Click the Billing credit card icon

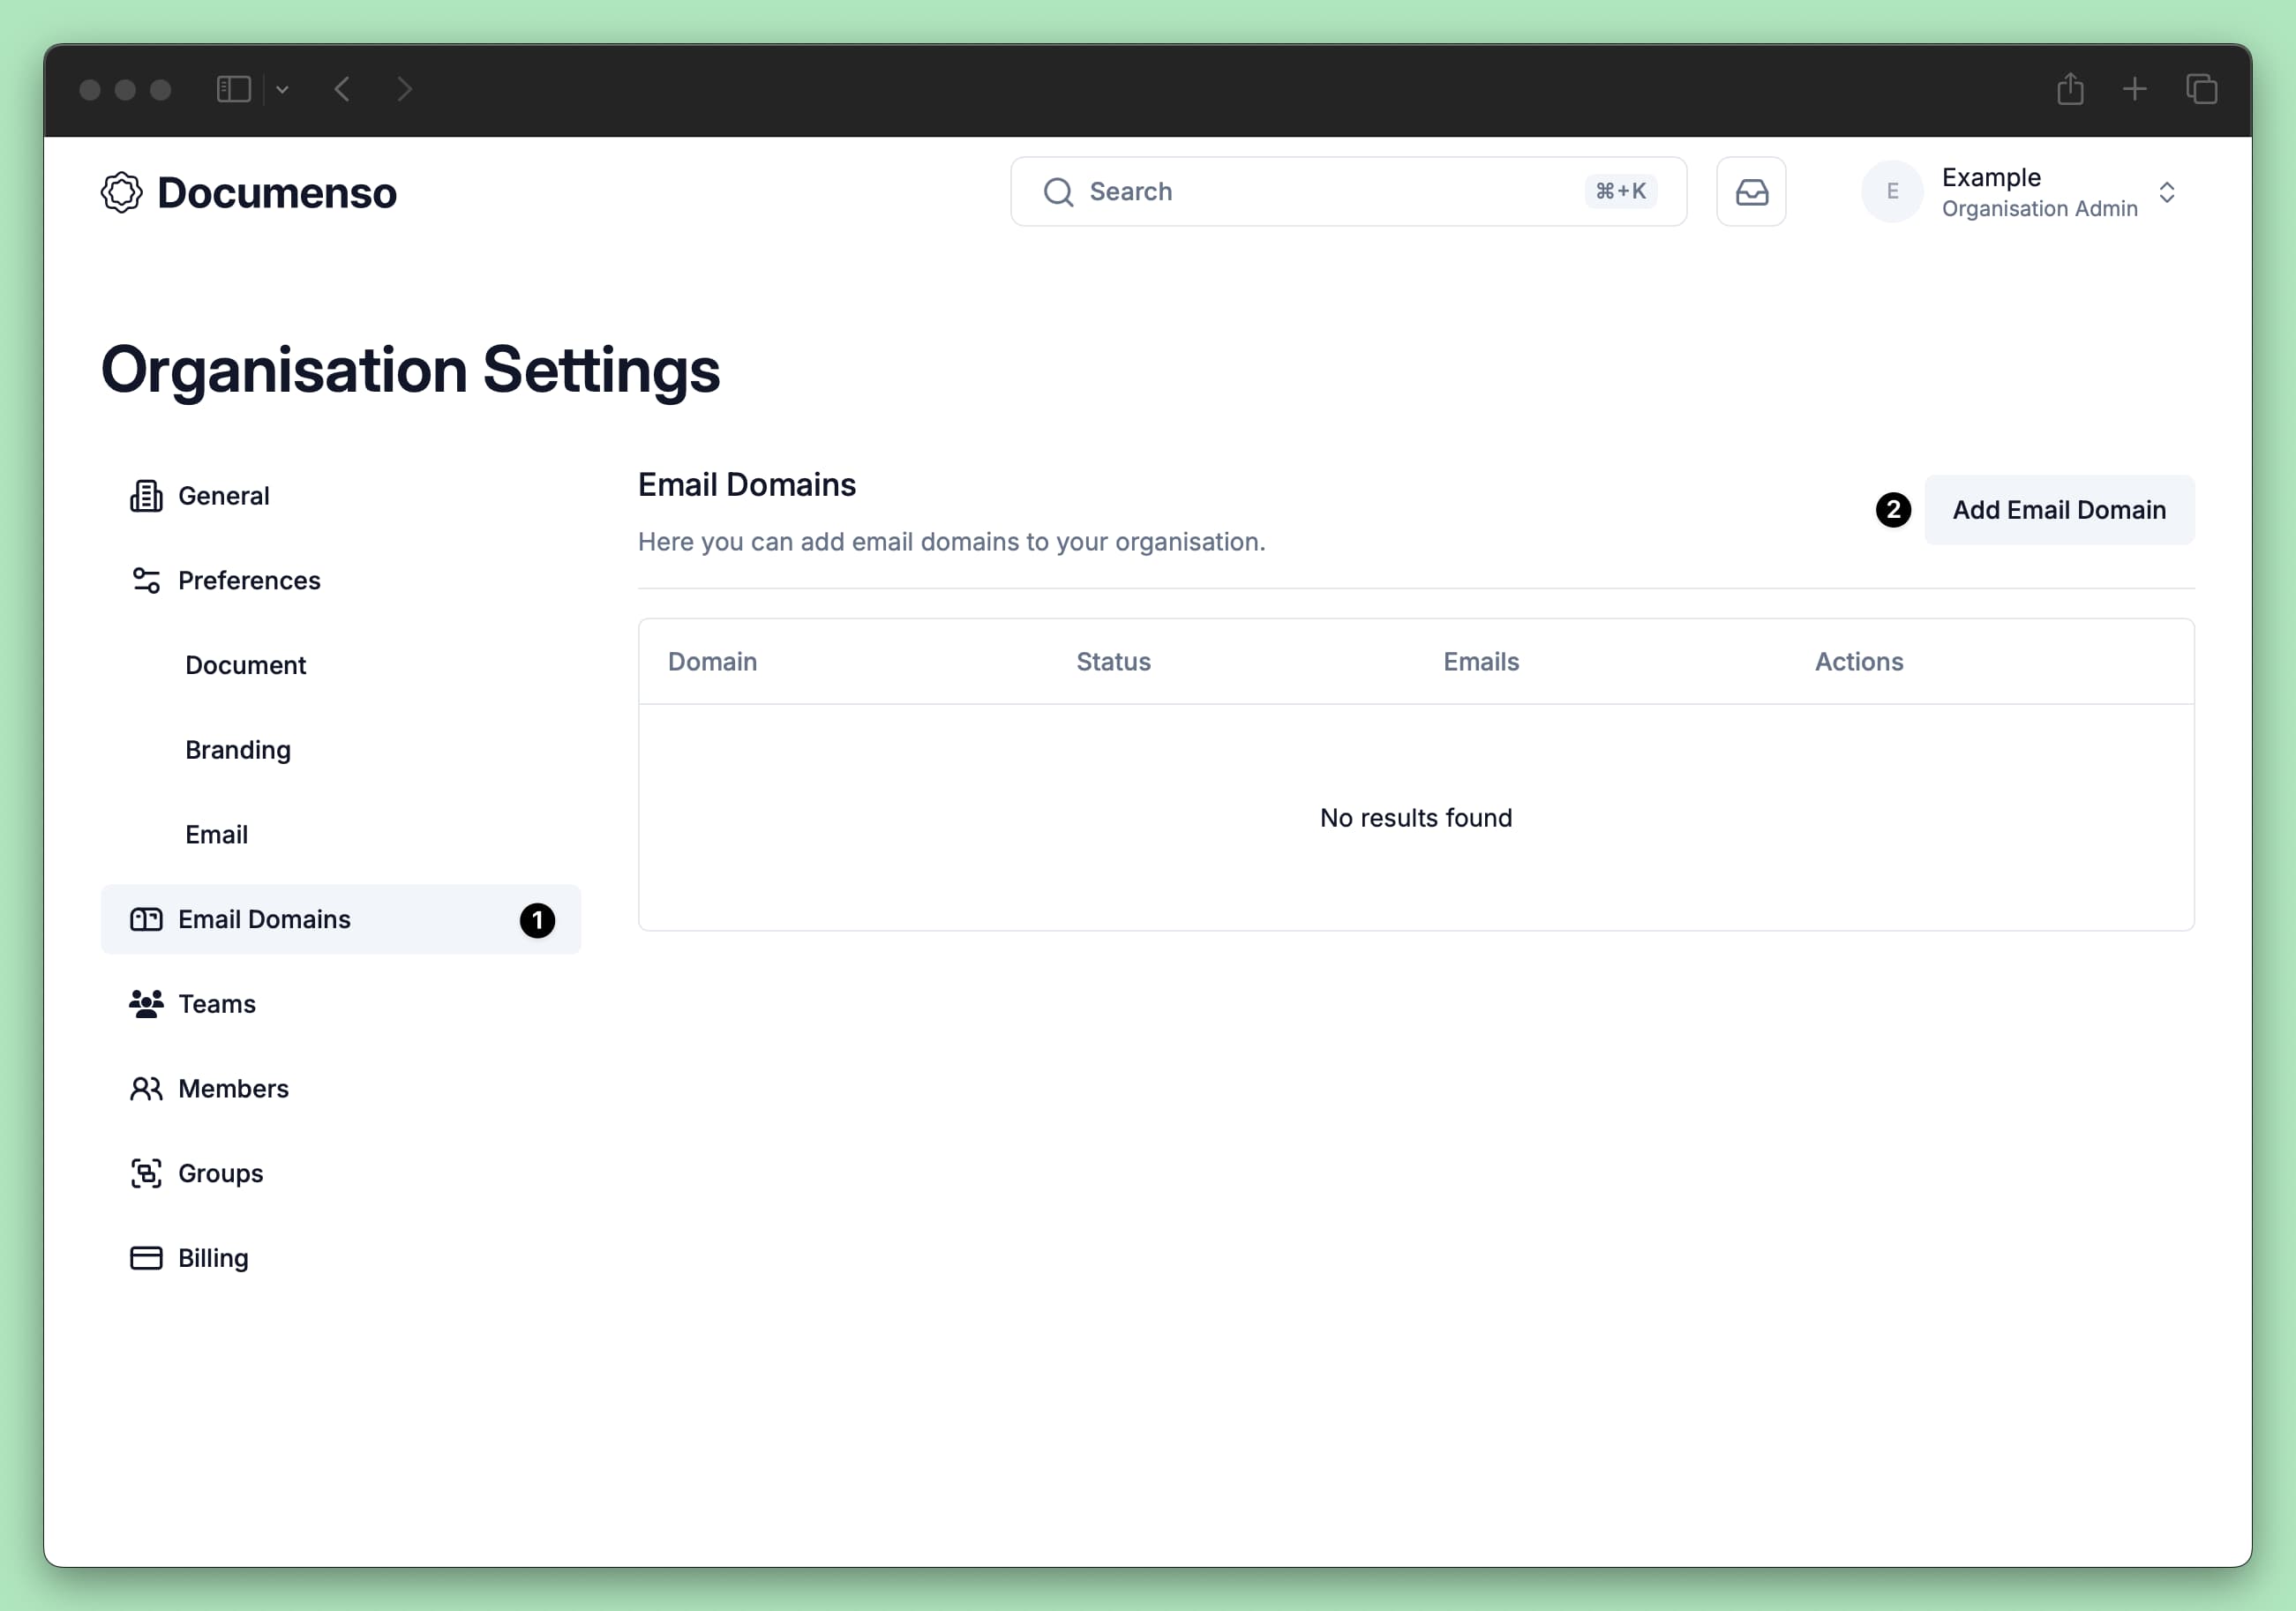coord(146,1258)
